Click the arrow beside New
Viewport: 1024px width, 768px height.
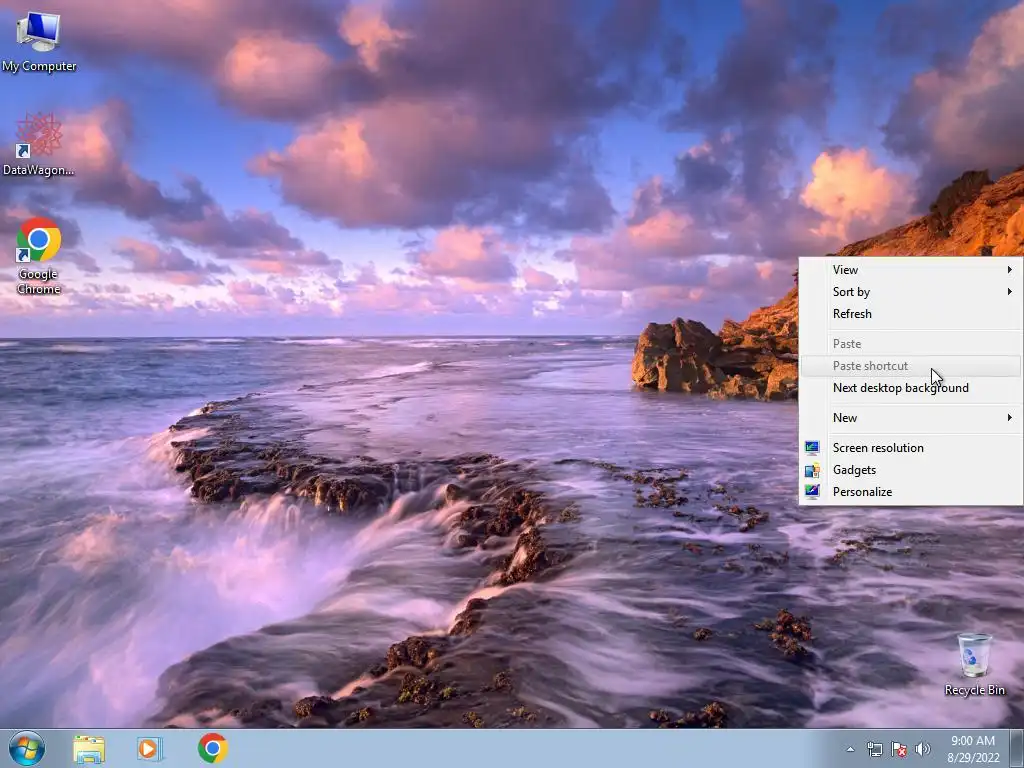[x=1010, y=418]
